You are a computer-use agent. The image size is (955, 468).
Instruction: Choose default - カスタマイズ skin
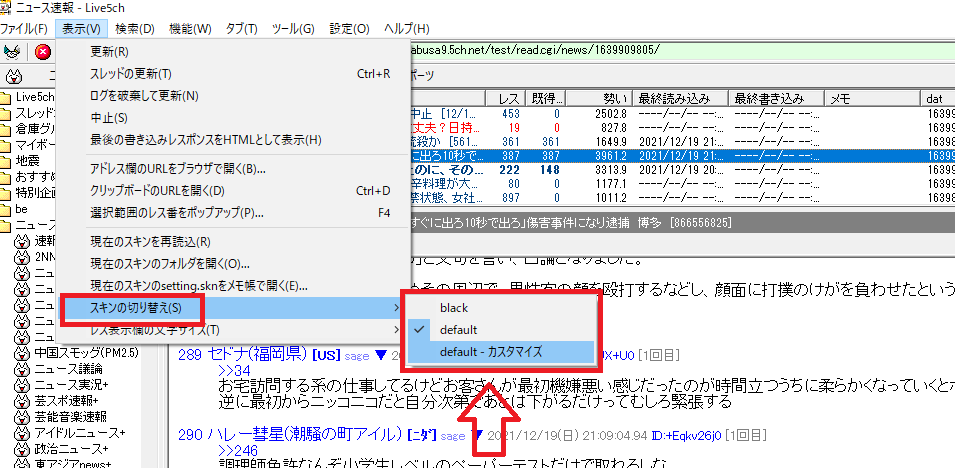pyautogui.click(x=501, y=352)
